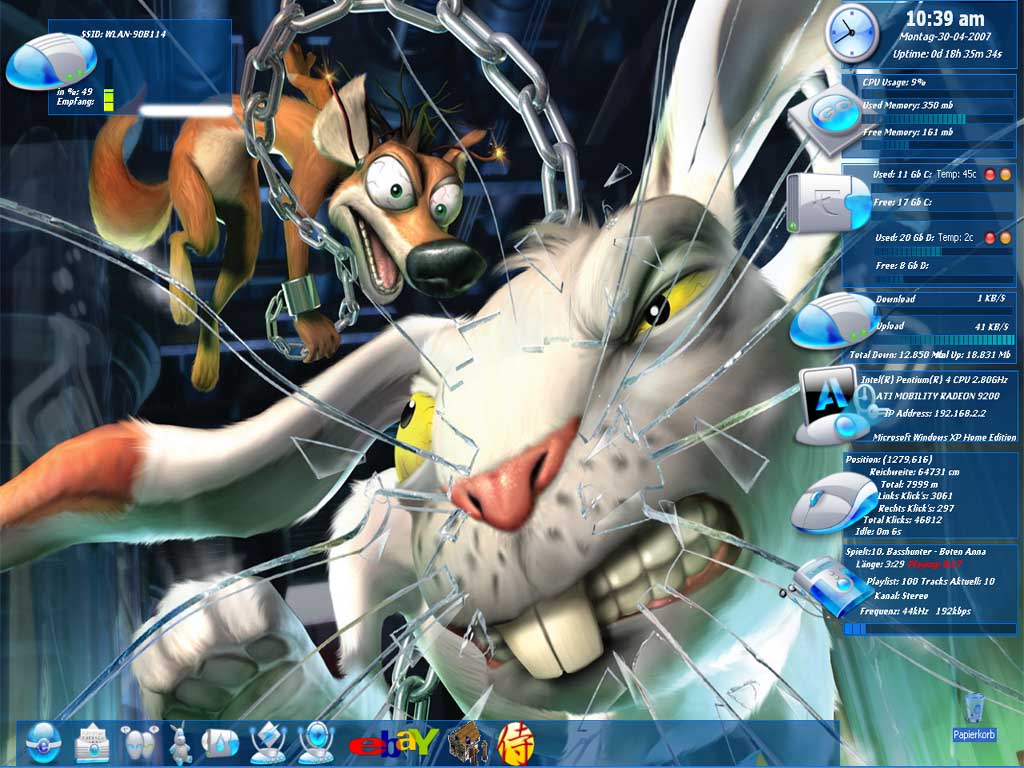Click the in %: 49 signal value
Viewport: 1024px width, 768px height.
(x=74, y=91)
